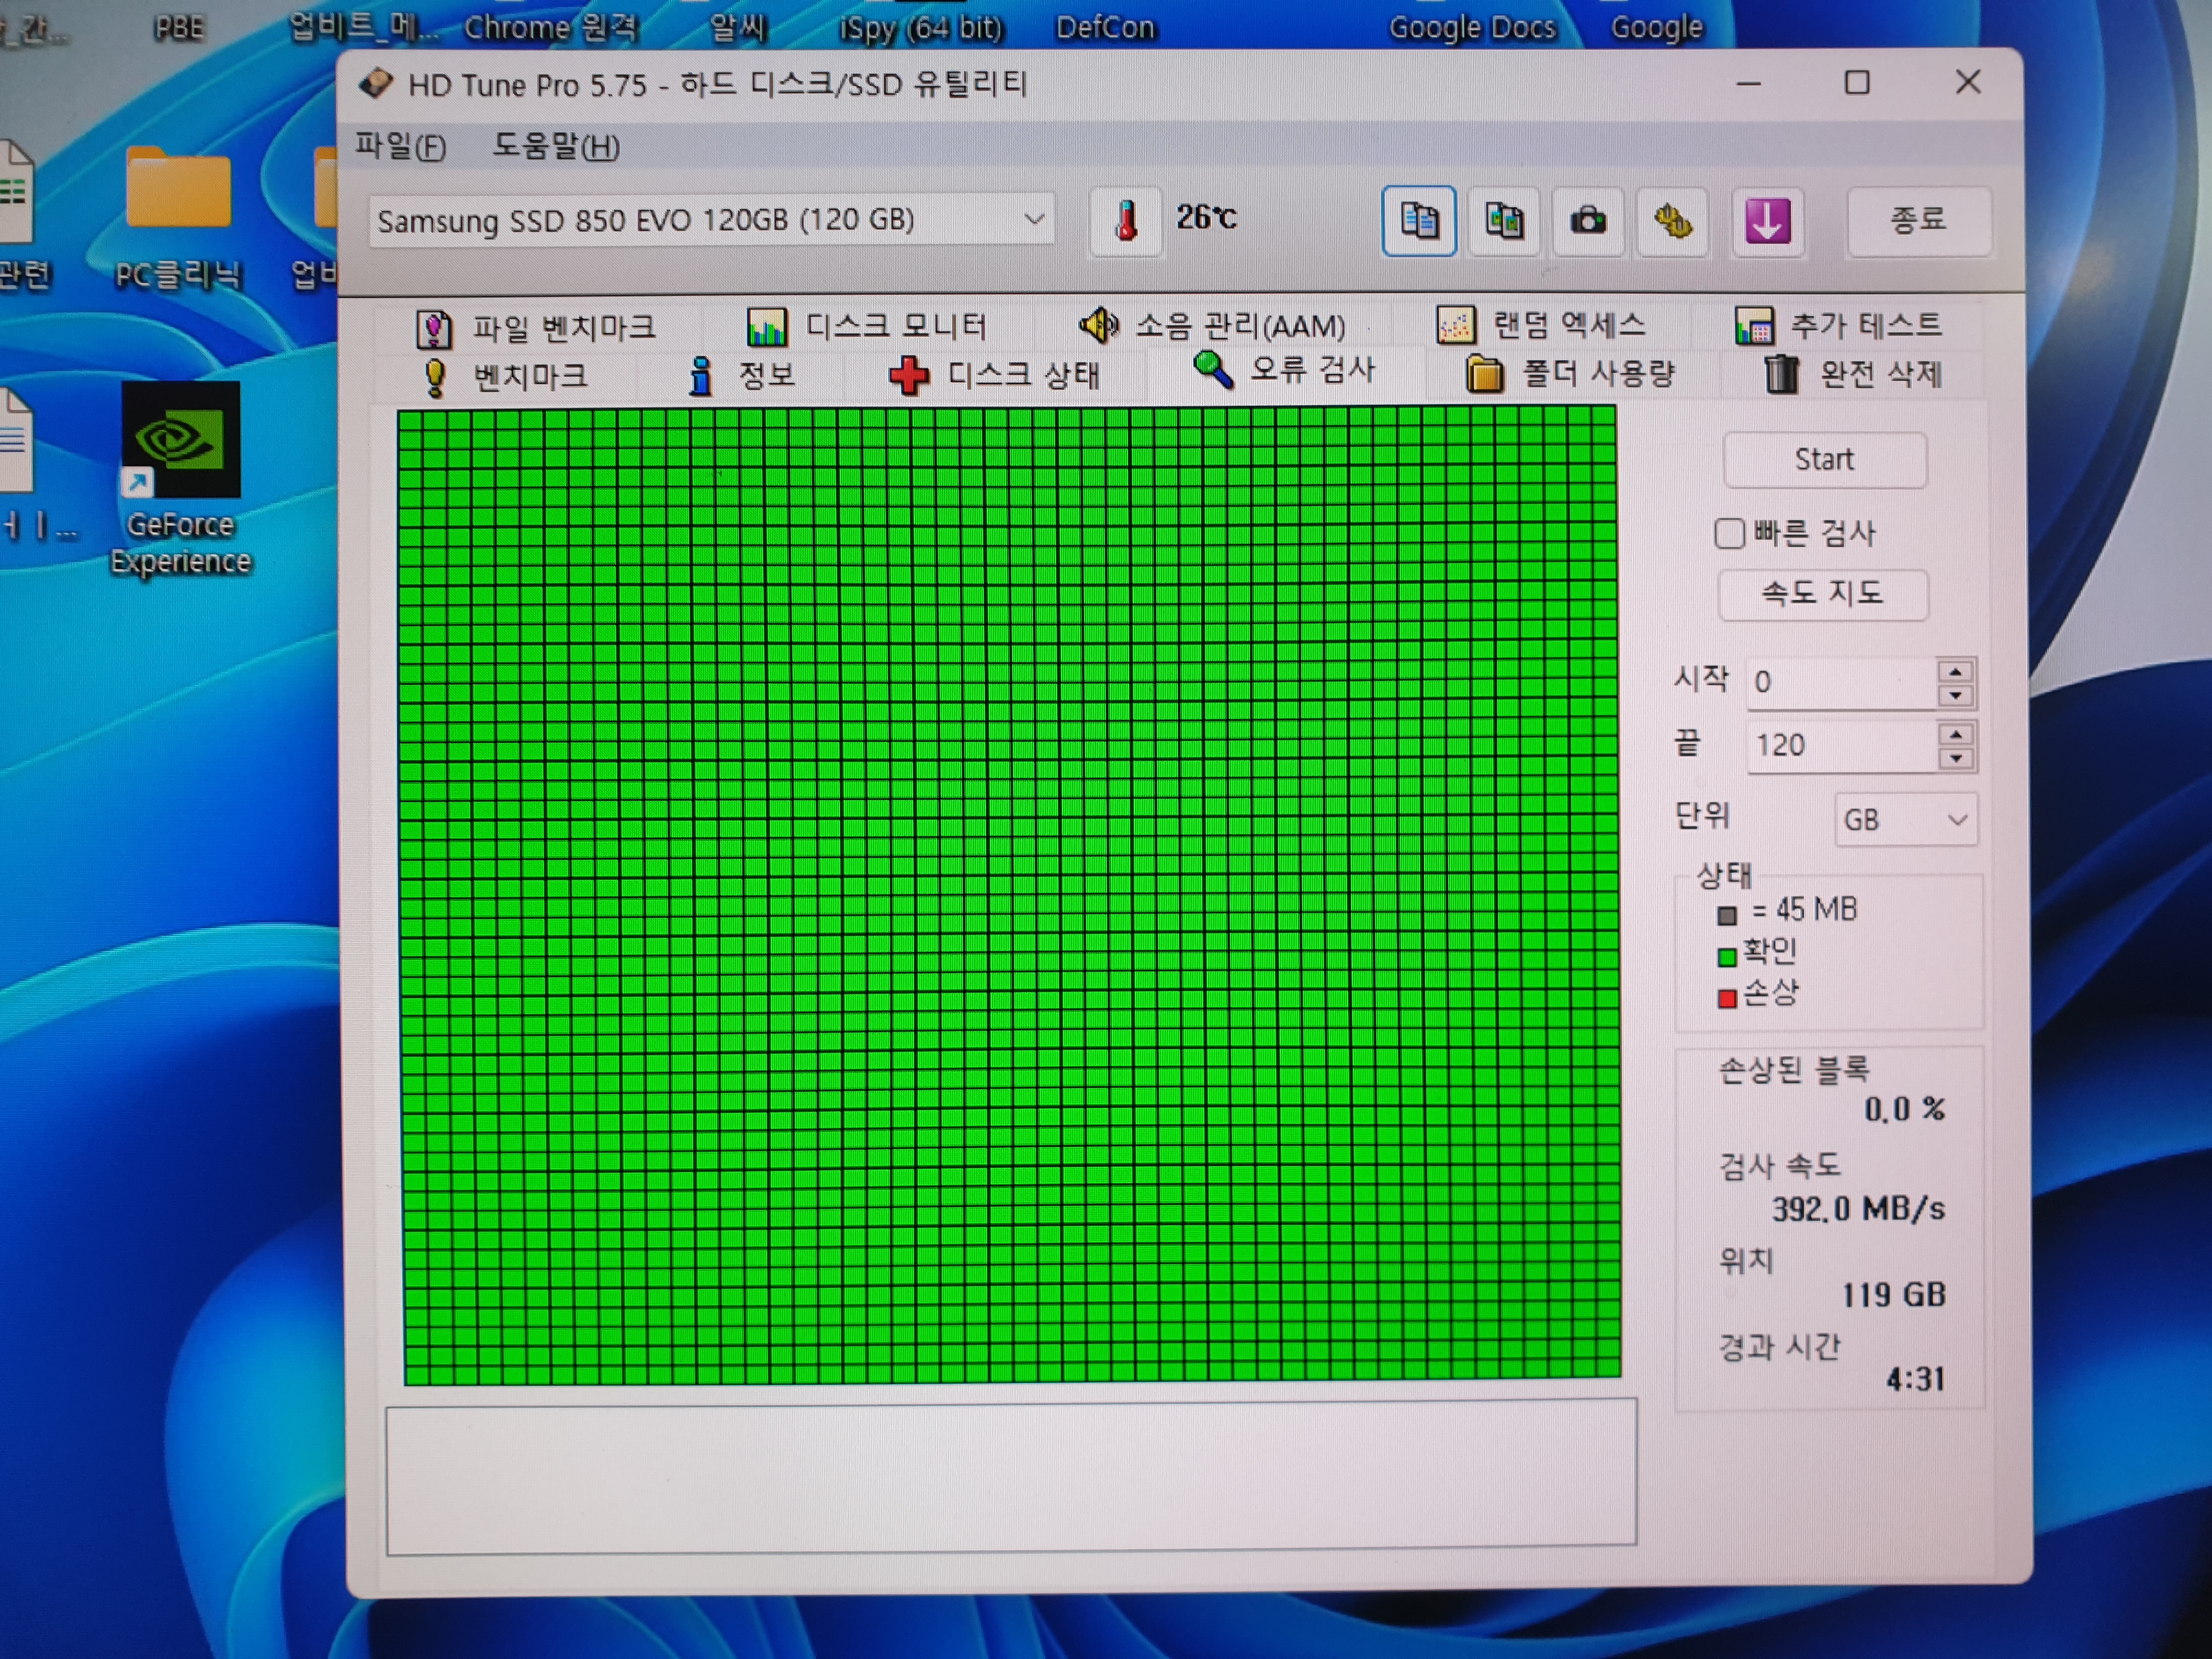
Task: Click the Chrome 원격 desktop shortcut label
Action: pos(550,27)
